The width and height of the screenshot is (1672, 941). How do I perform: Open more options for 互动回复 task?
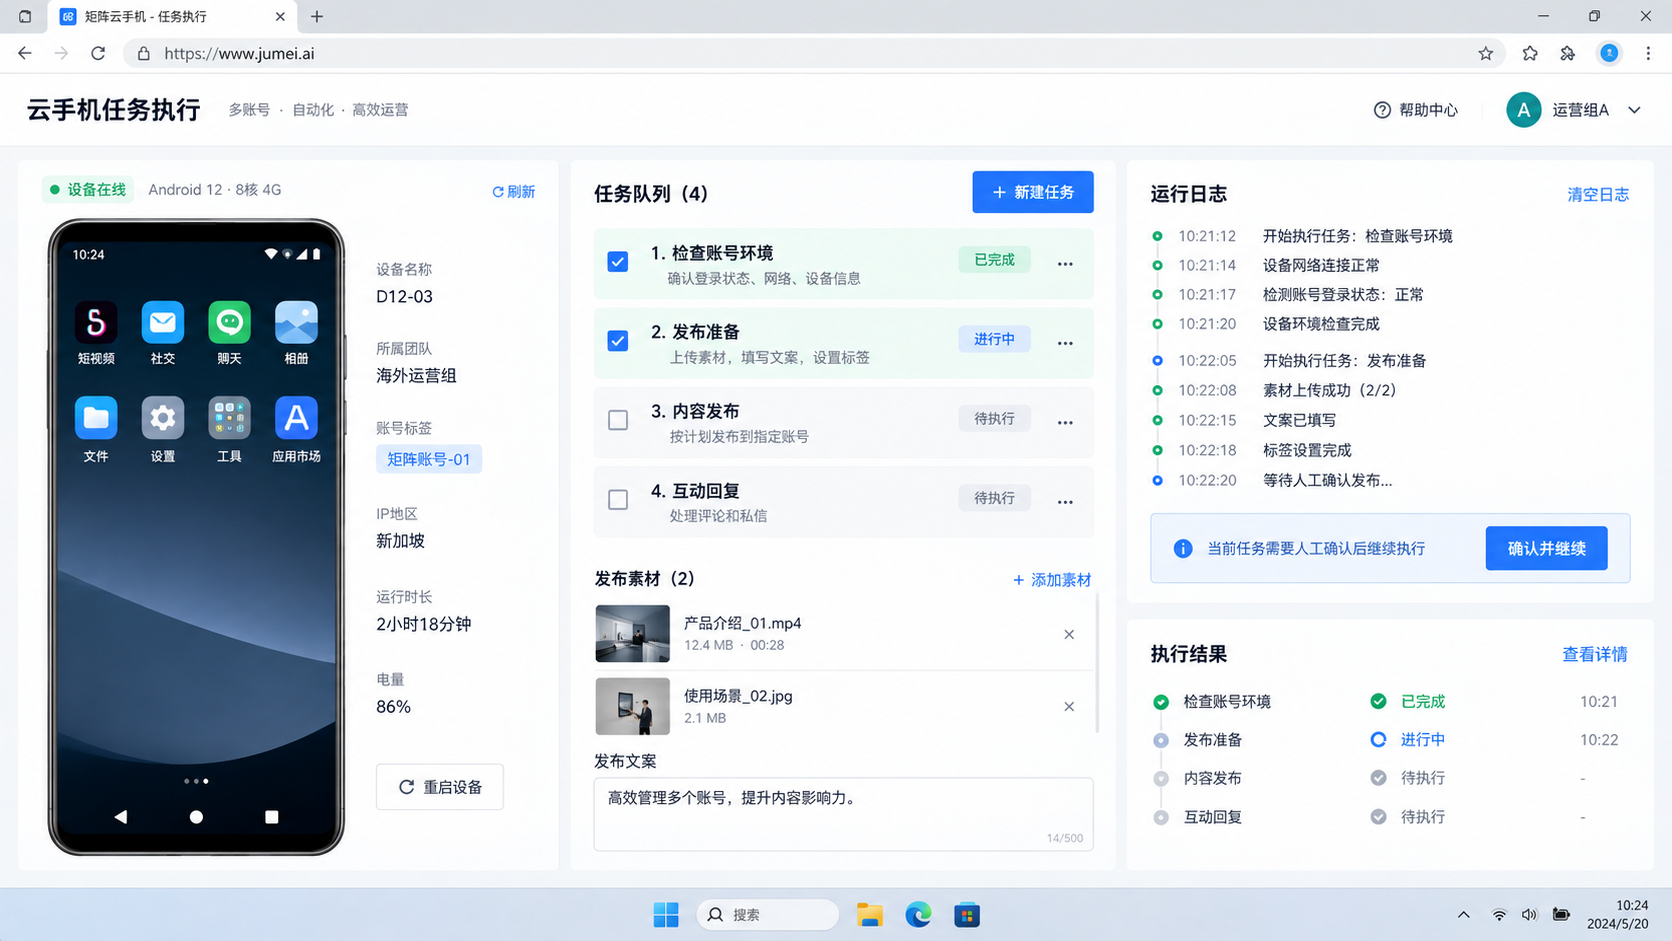click(x=1065, y=501)
